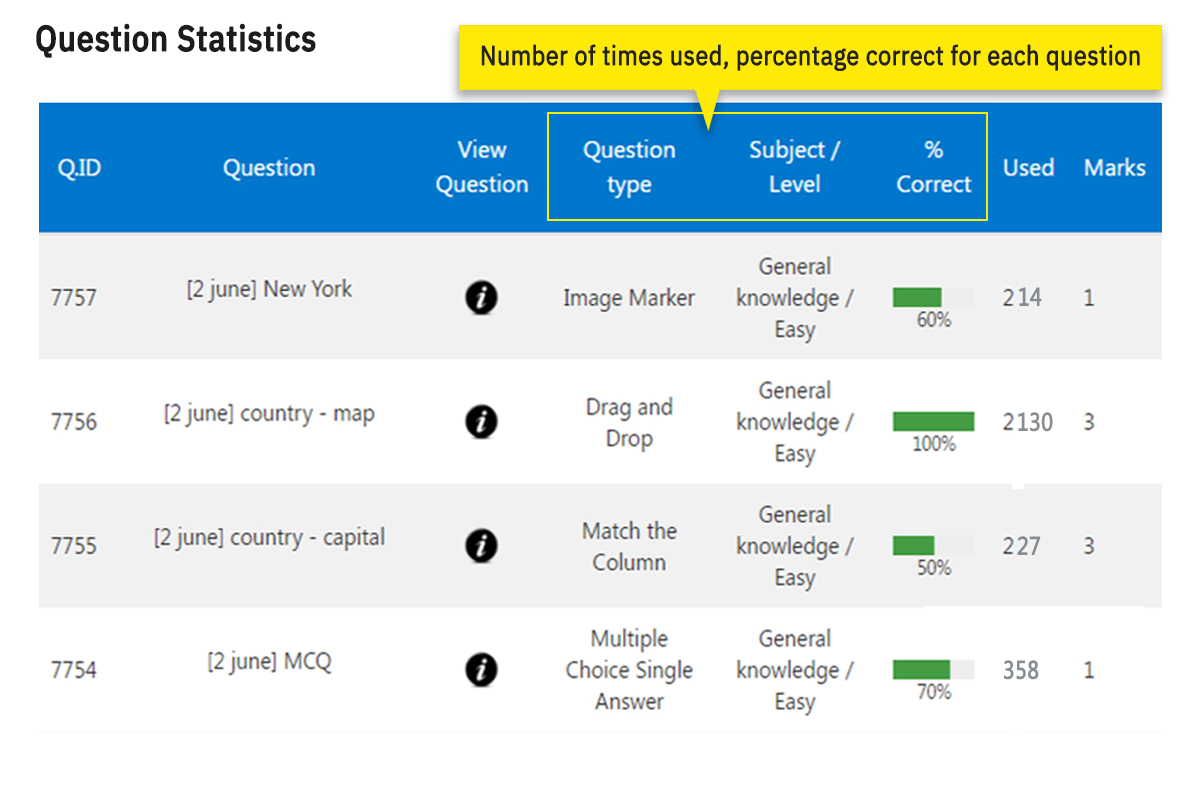Open the "[2 june] New York" question
Viewport: 1200px width, 800px height.
pyautogui.click(x=269, y=290)
